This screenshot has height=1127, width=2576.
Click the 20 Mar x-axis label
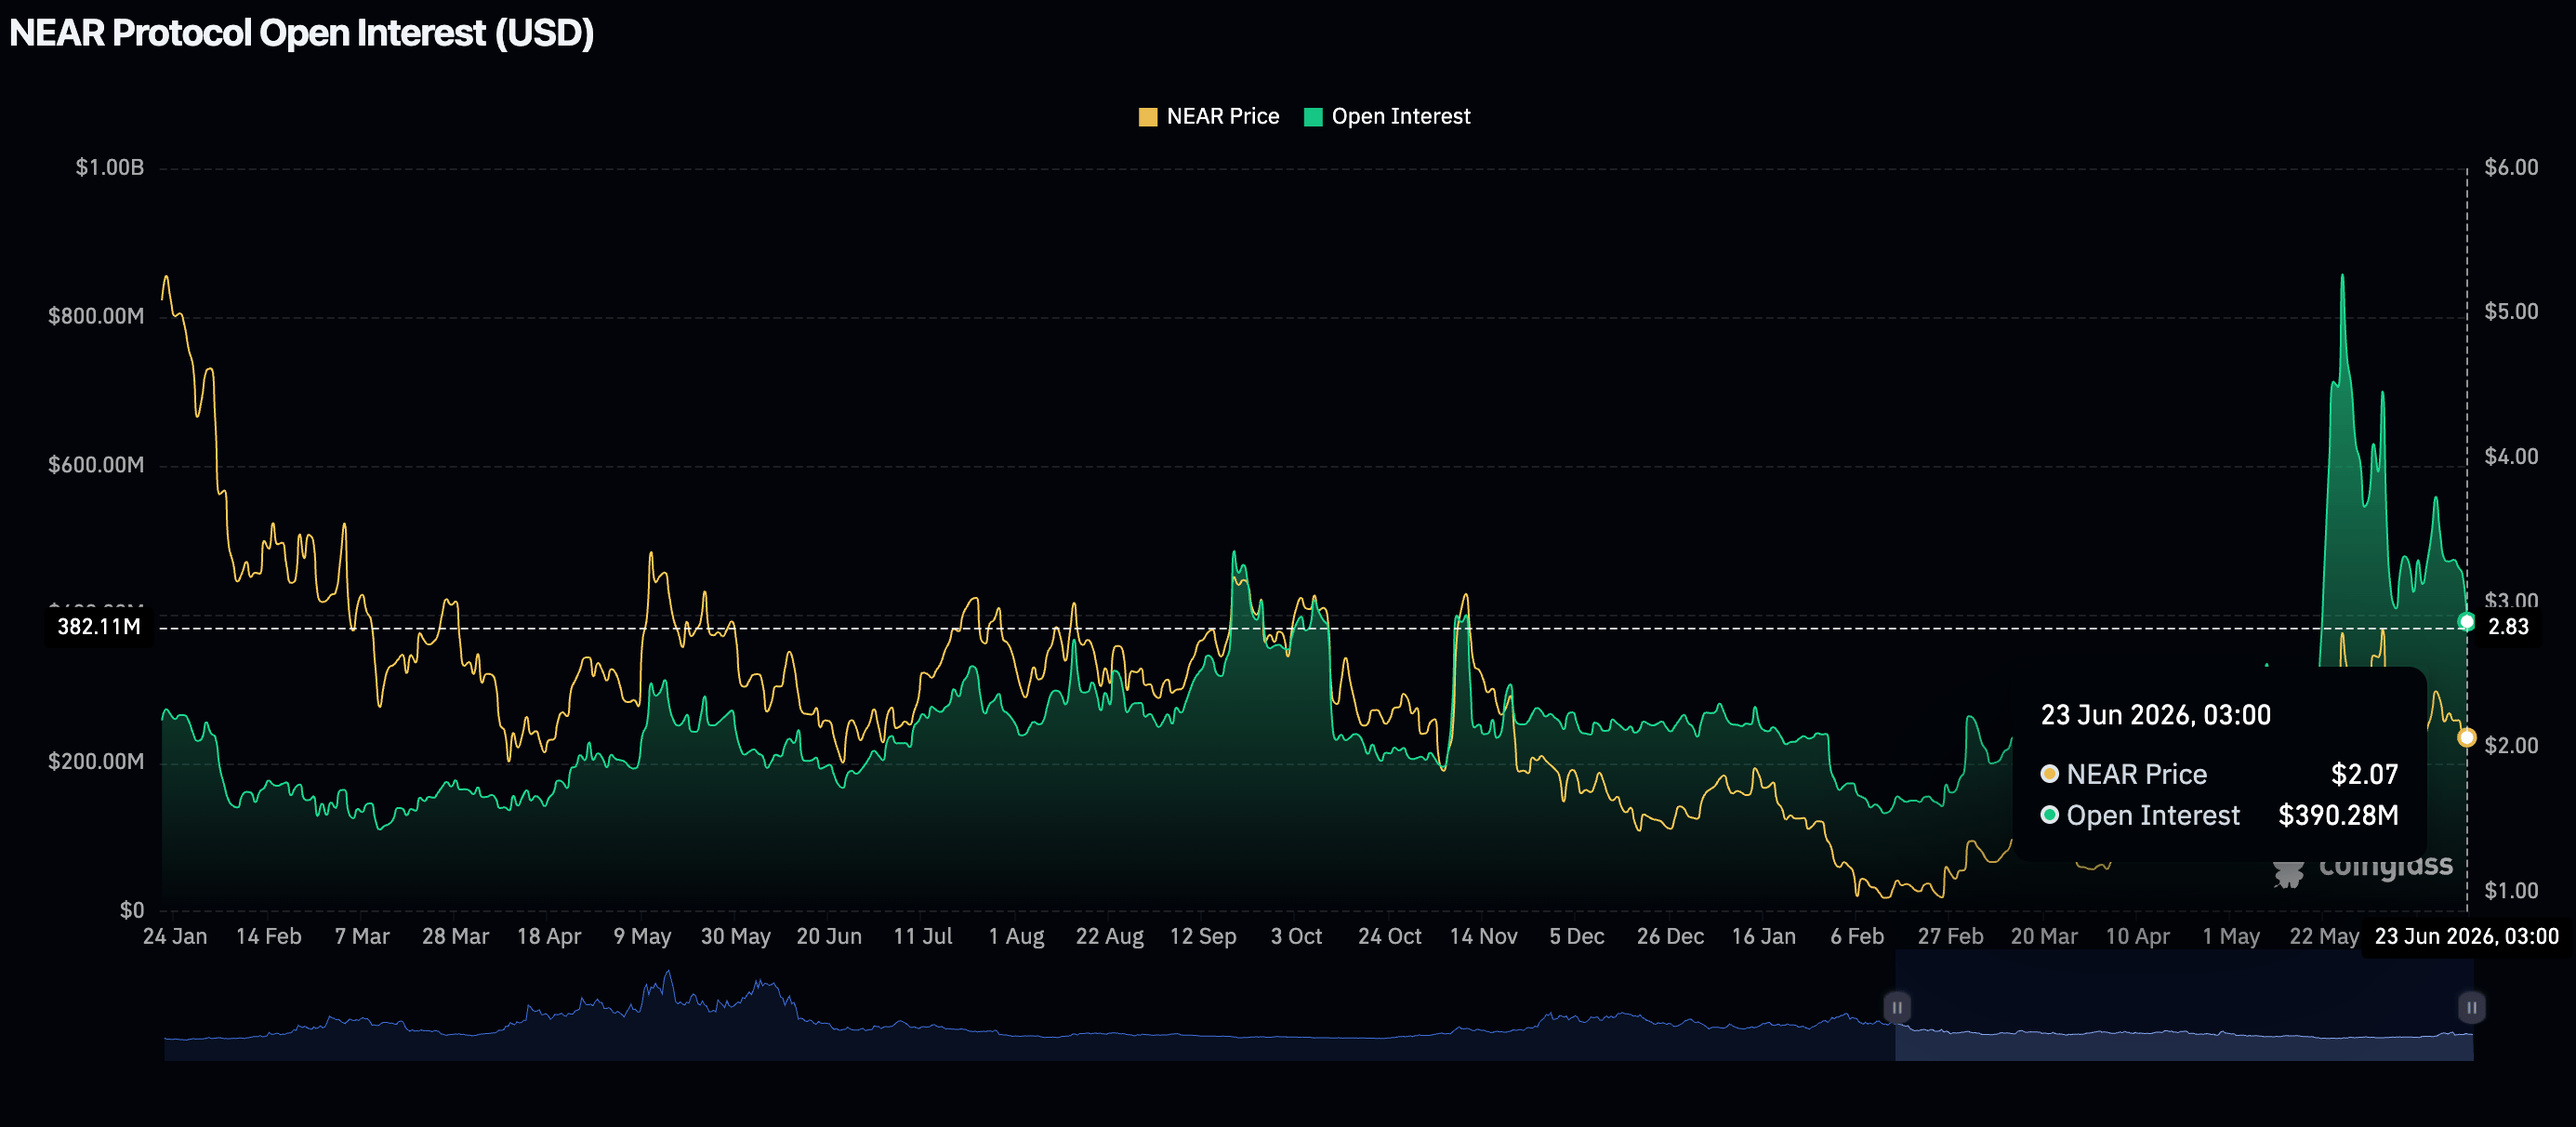(2045, 937)
